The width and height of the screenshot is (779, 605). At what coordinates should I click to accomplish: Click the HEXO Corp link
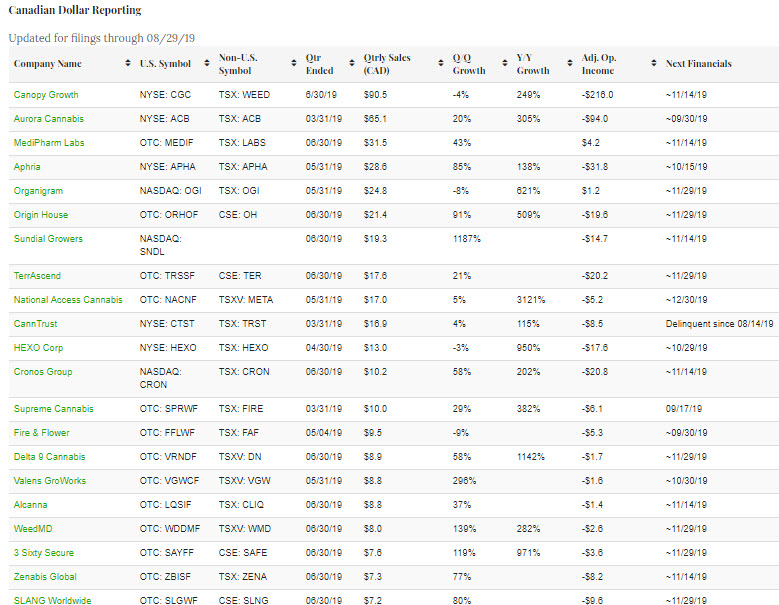point(39,348)
